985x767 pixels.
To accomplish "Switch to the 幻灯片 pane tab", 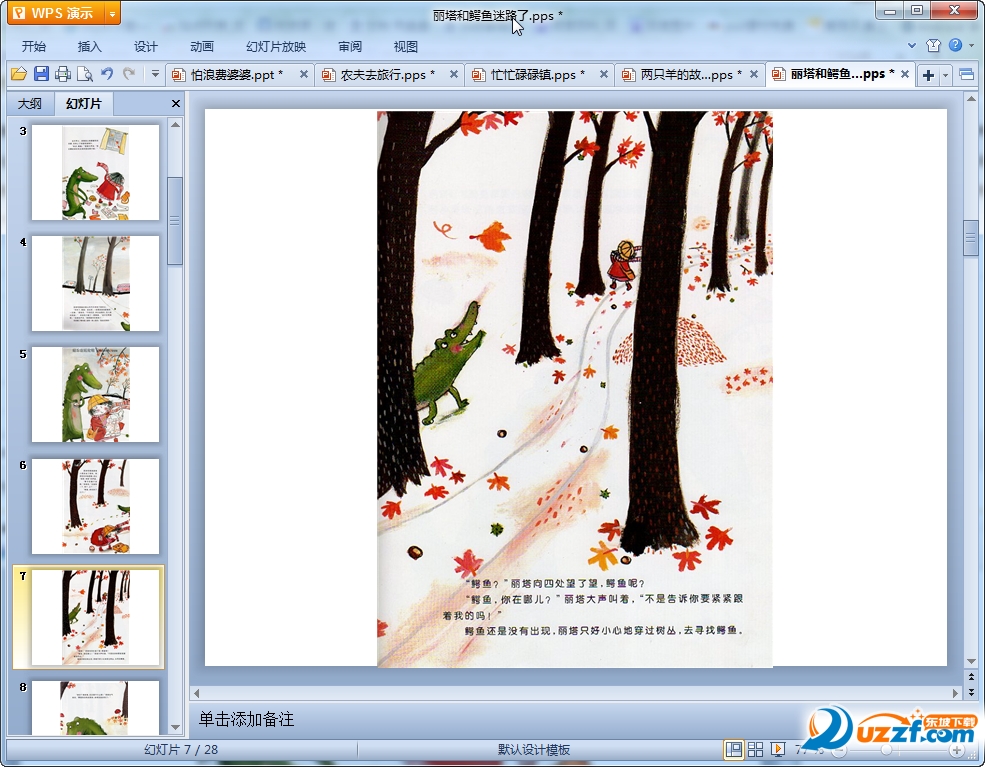I will click(84, 104).
